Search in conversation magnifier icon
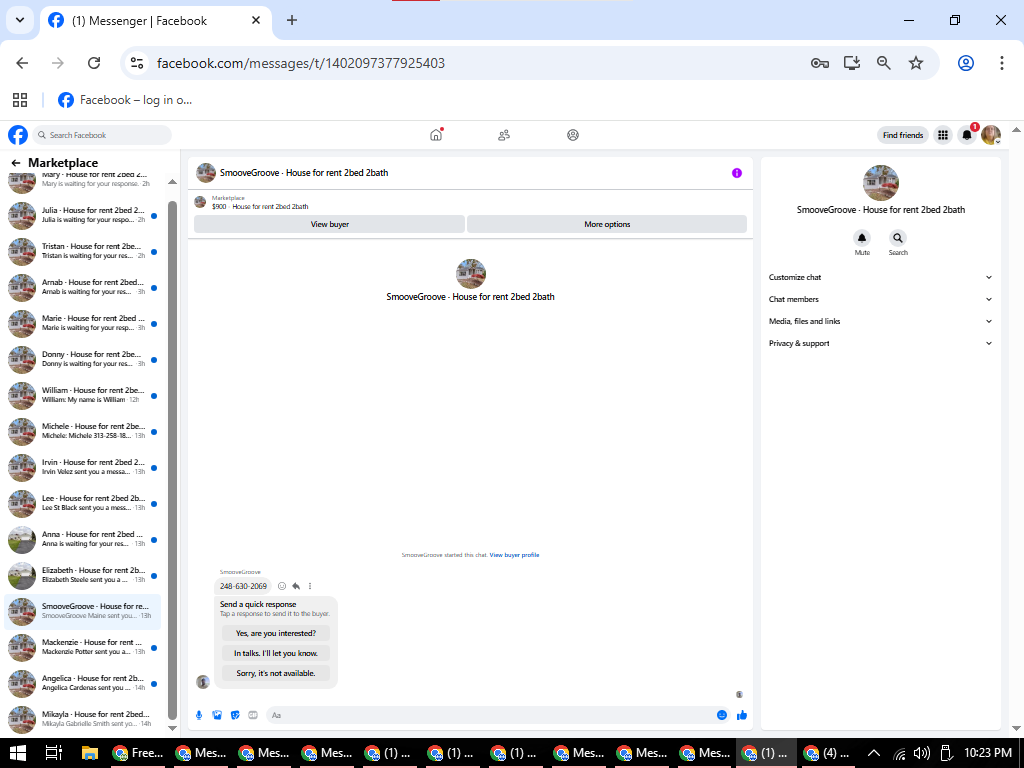Screen dimensions: 1024x768 pos(898,238)
